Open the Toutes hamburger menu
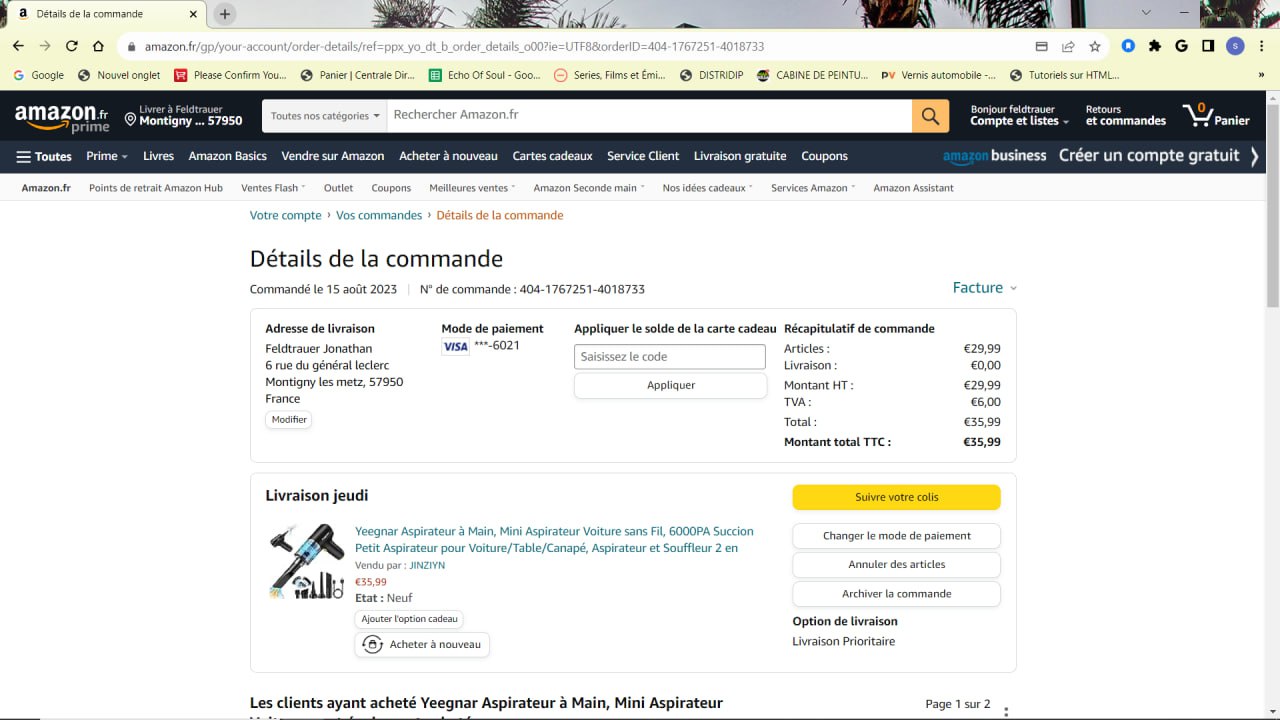 (x=44, y=156)
